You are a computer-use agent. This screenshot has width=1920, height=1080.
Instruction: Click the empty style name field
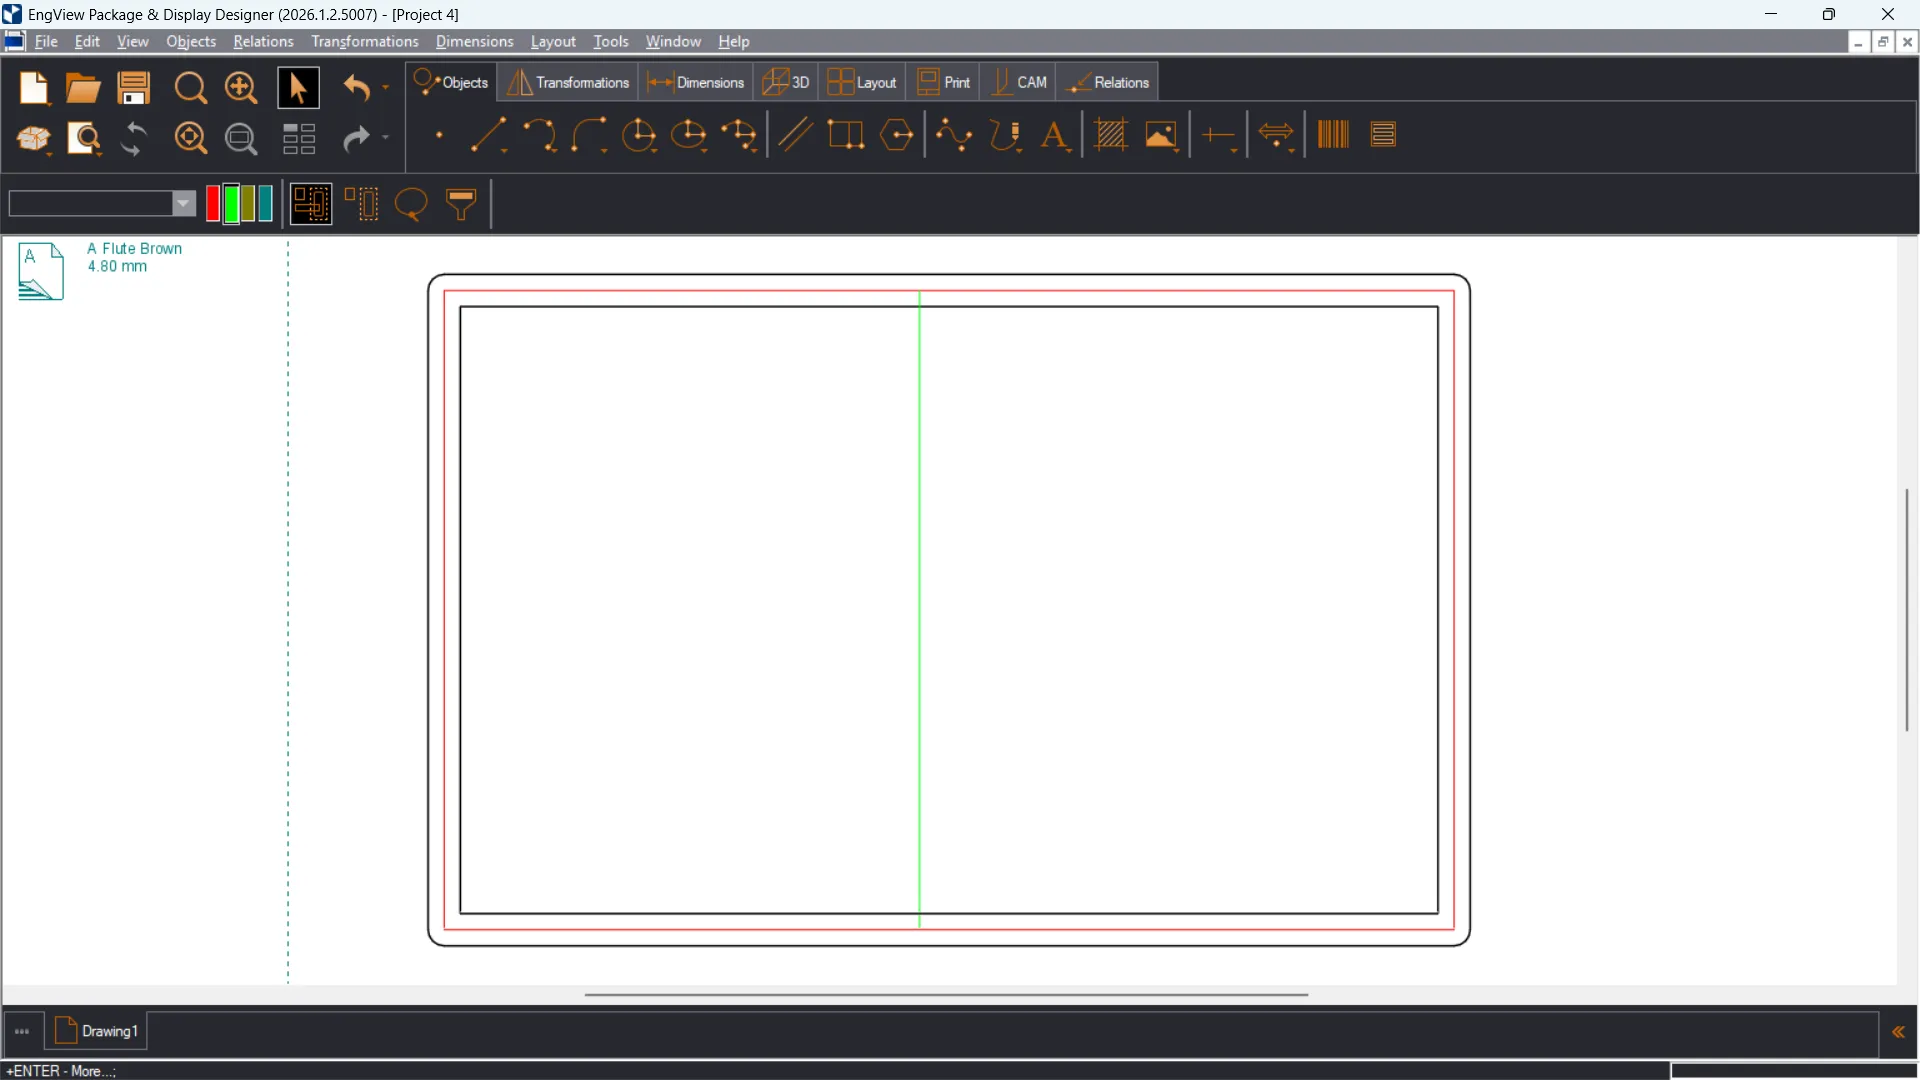tap(90, 204)
